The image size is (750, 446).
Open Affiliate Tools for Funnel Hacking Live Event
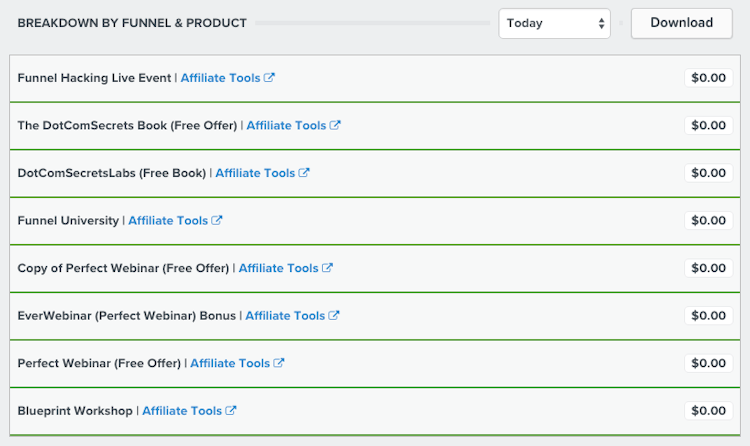[220, 78]
